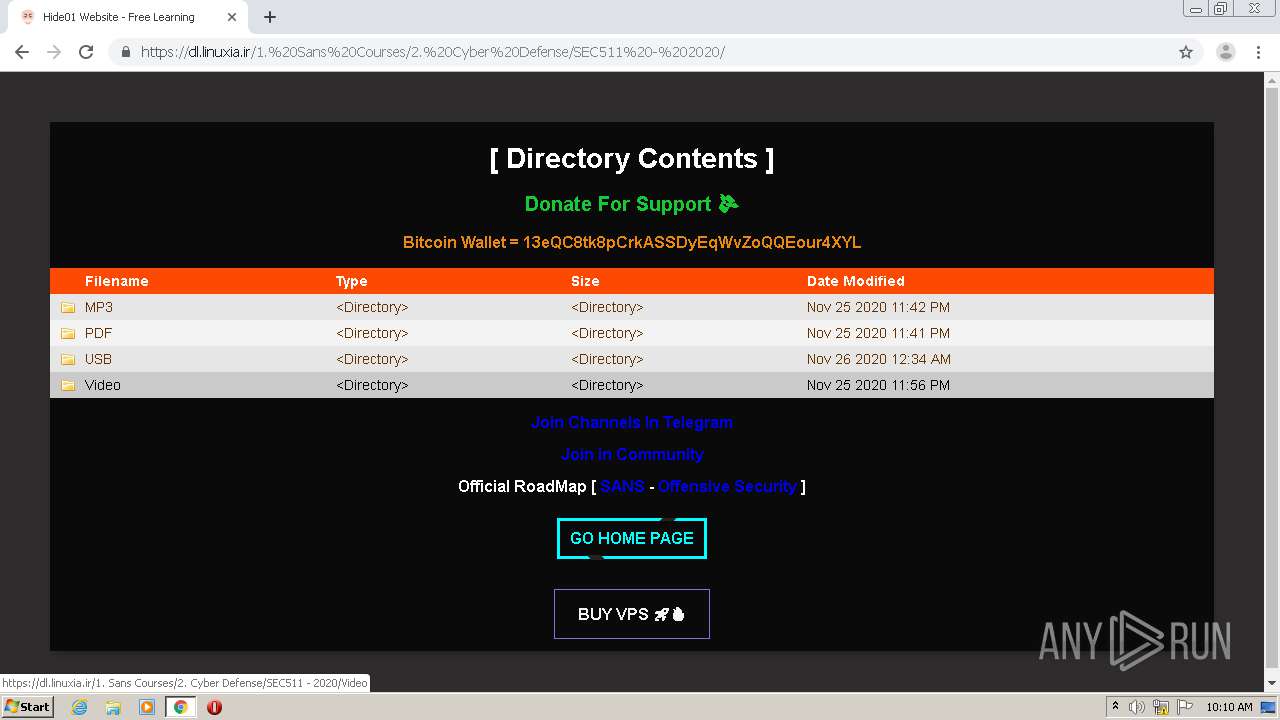Click the Video row folder icon

pos(68,385)
